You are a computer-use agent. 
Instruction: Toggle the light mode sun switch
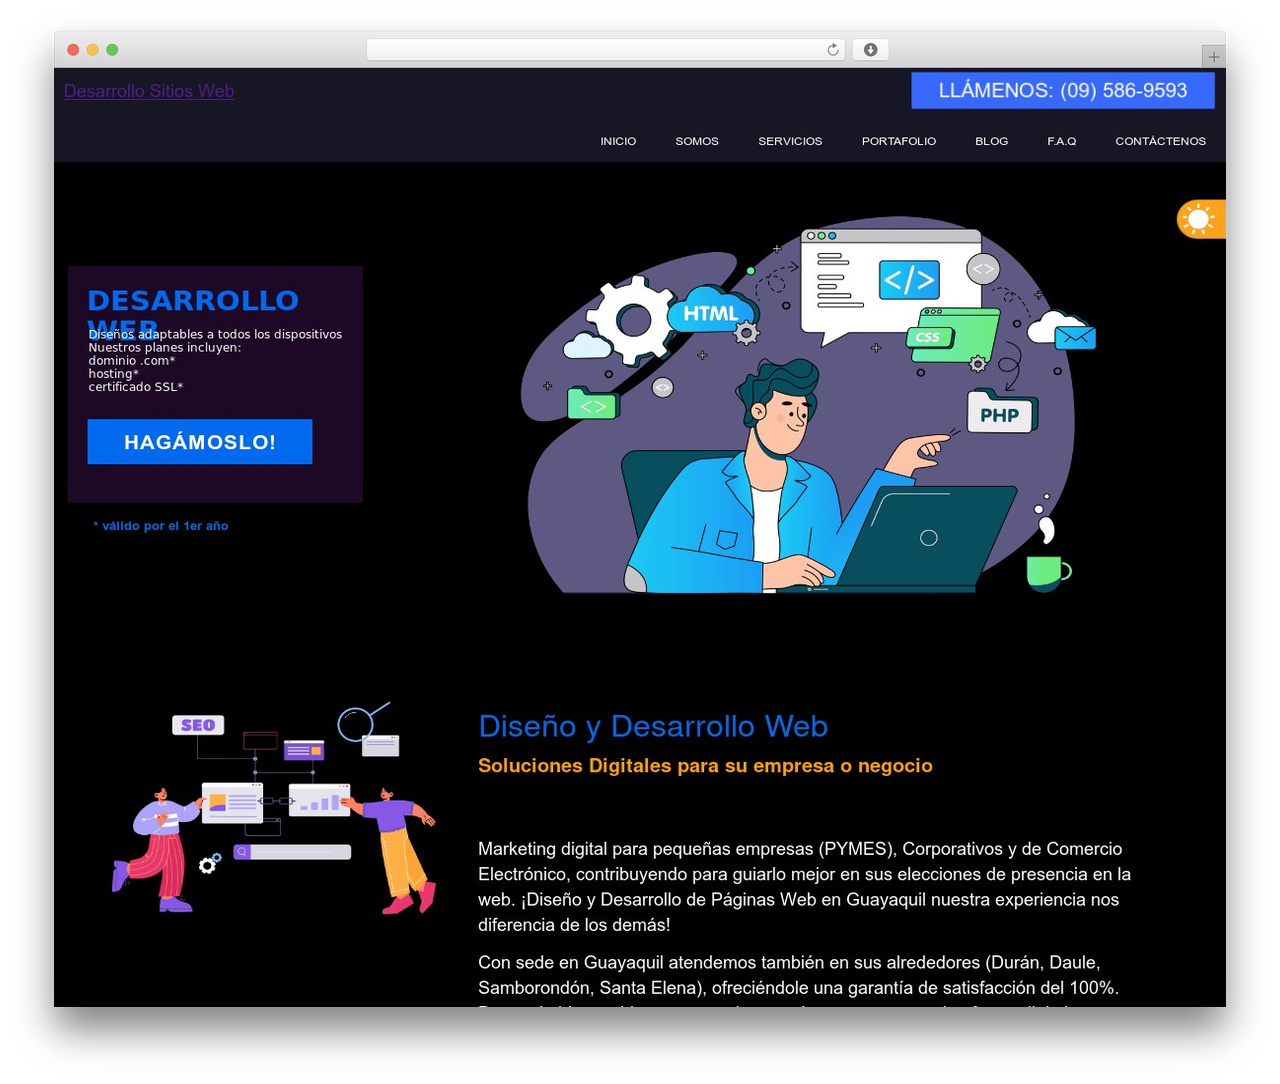[x=1200, y=219]
